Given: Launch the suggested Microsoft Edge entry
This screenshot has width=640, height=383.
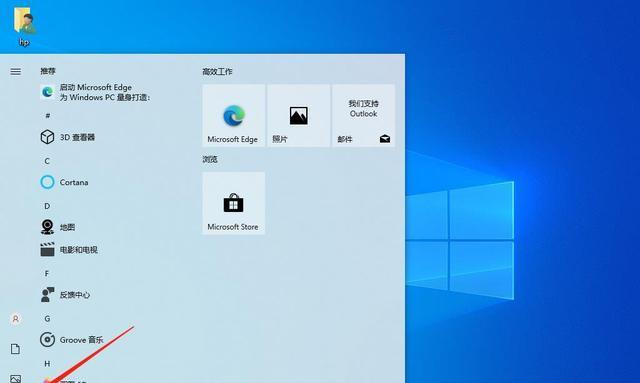Looking at the screenshot, I should pos(96,92).
